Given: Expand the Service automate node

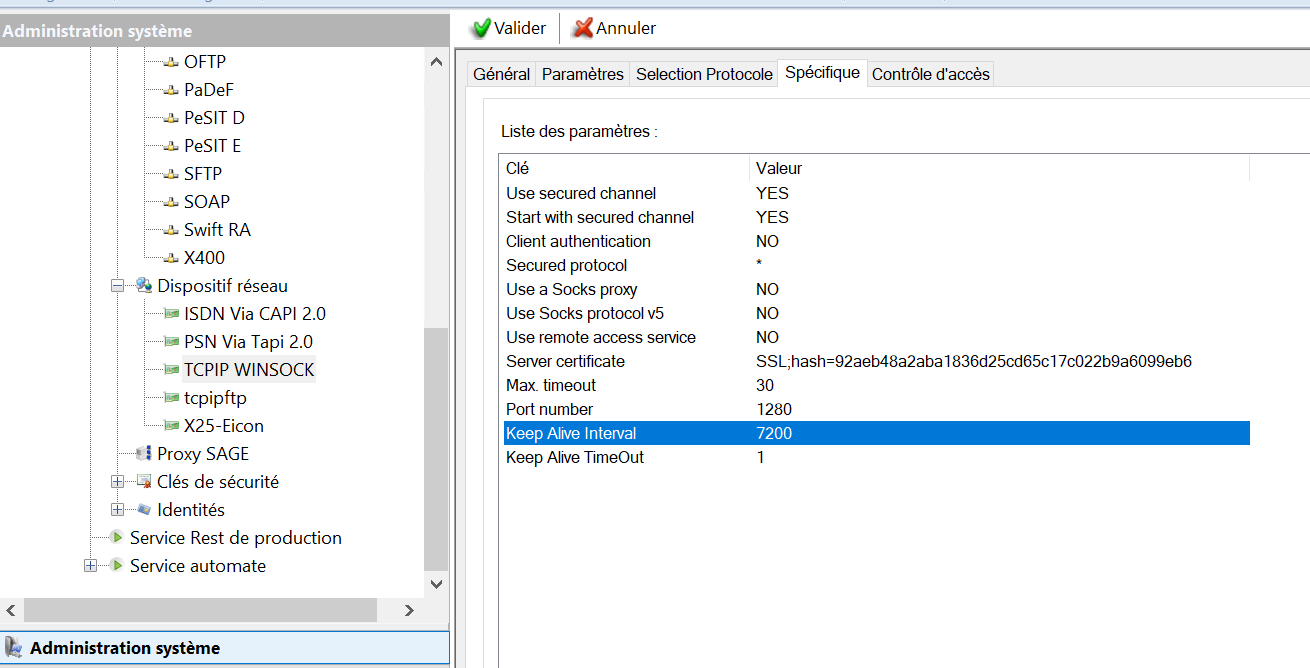Looking at the screenshot, I should coord(90,566).
